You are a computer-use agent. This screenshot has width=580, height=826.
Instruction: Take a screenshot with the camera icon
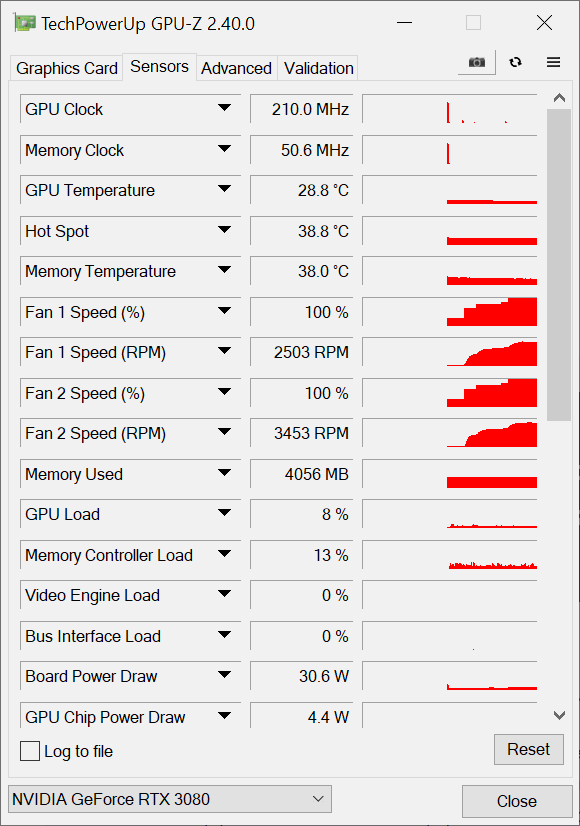[x=477, y=62]
